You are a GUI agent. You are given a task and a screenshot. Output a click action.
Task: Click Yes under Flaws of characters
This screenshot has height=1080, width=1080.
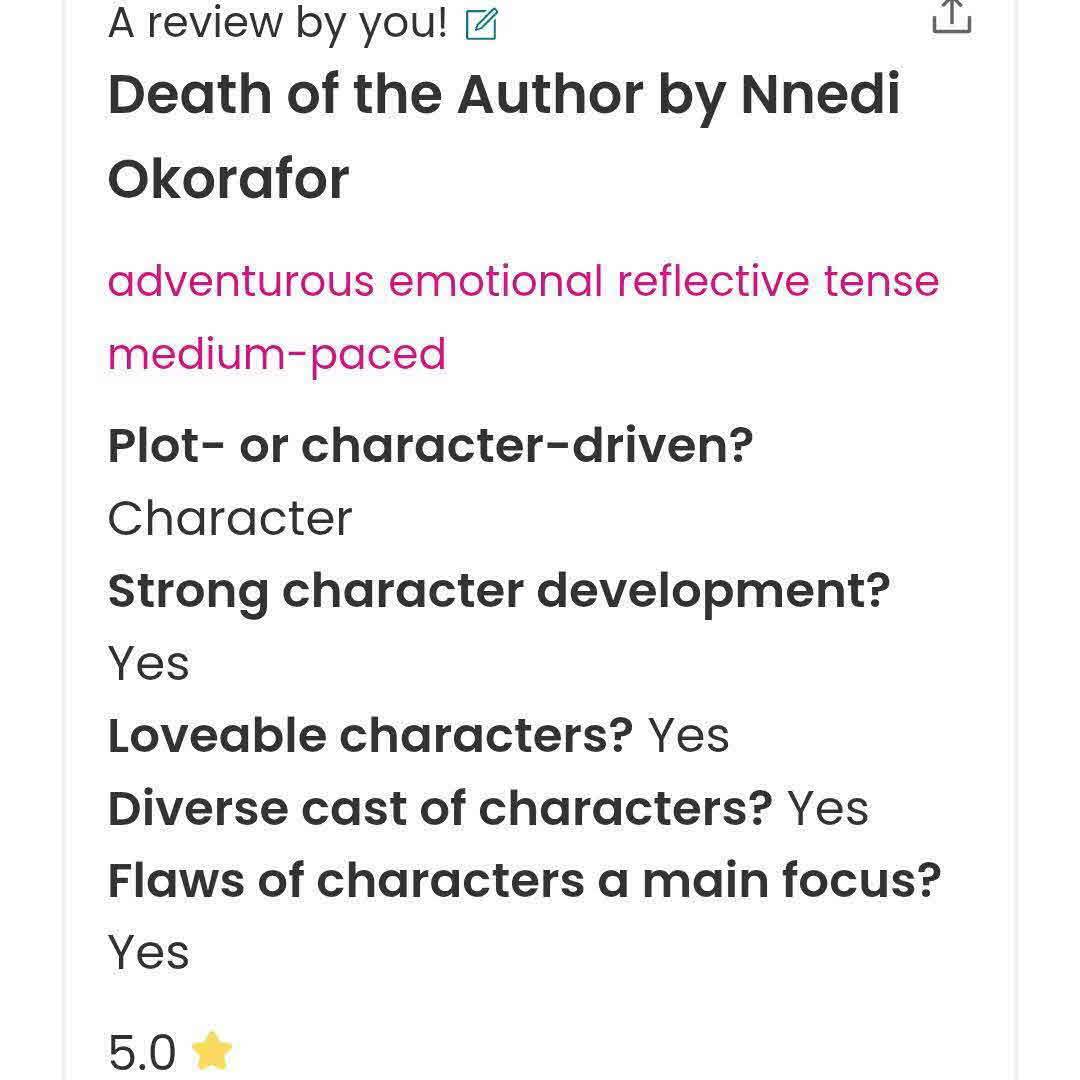[x=149, y=953]
